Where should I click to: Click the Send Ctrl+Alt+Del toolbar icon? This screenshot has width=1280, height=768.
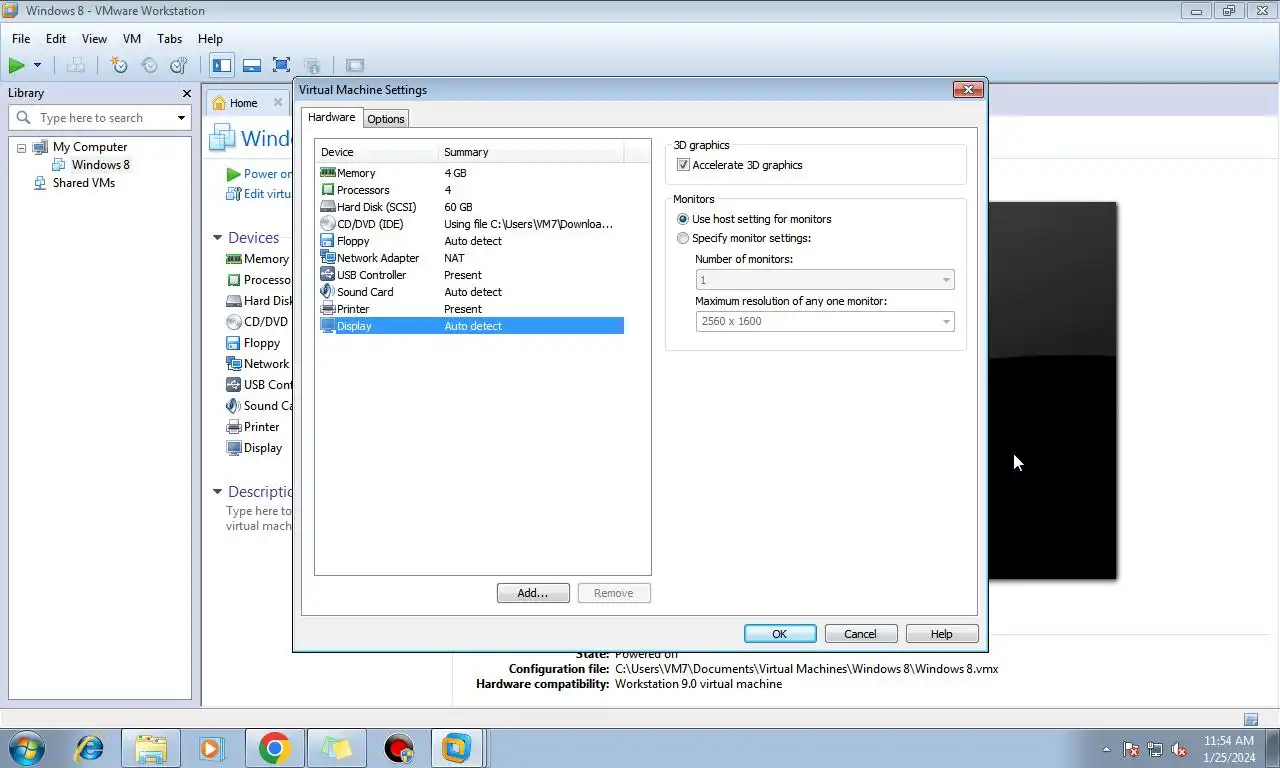75,65
